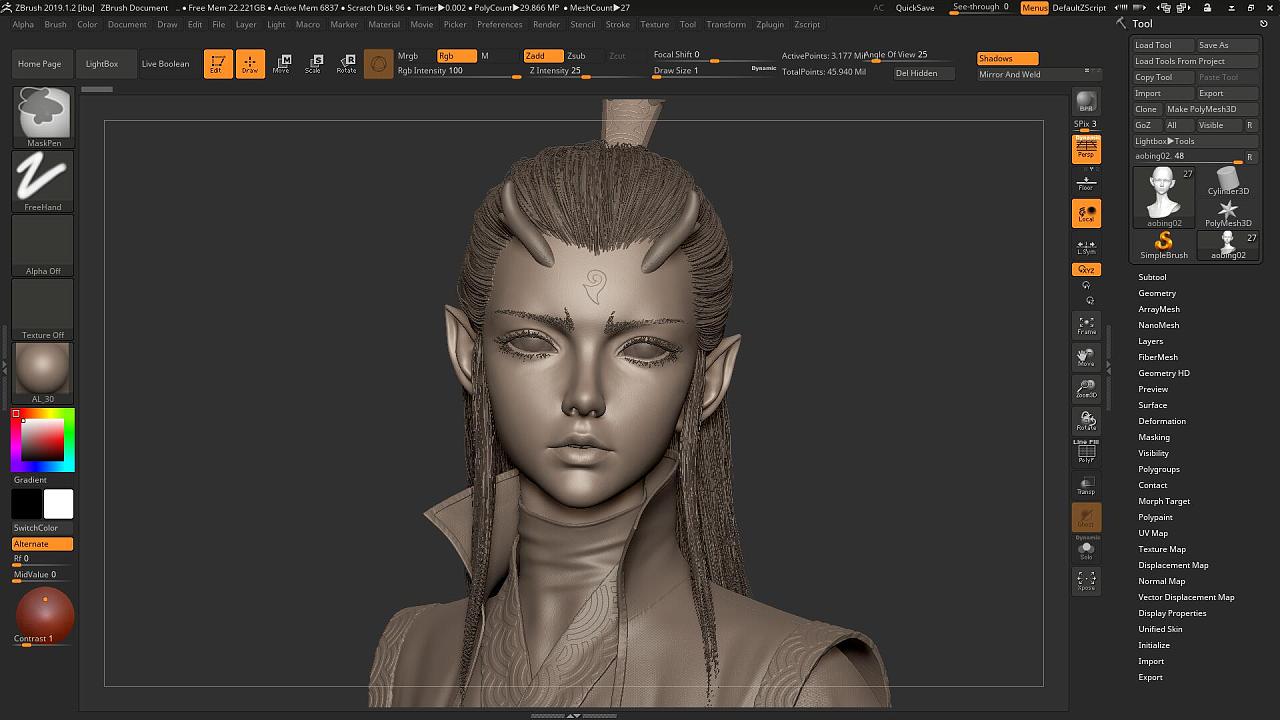Open the Zplugin menu

[x=770, y=24]
